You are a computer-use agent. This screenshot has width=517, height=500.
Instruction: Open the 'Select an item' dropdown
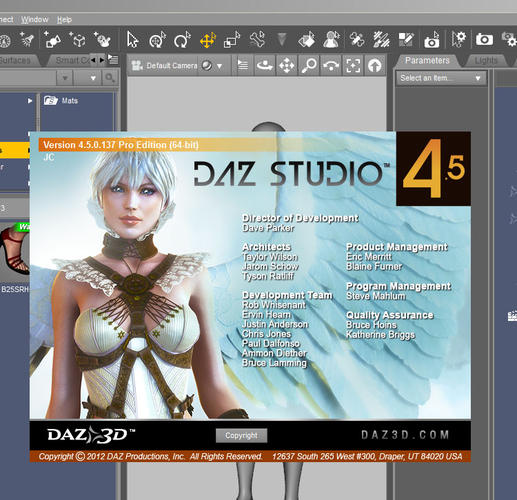tap(441, 78)
